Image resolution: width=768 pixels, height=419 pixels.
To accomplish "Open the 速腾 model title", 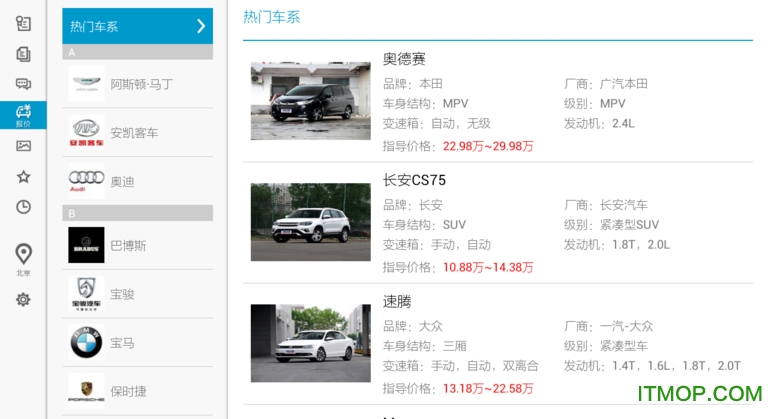I will (397, 301).
